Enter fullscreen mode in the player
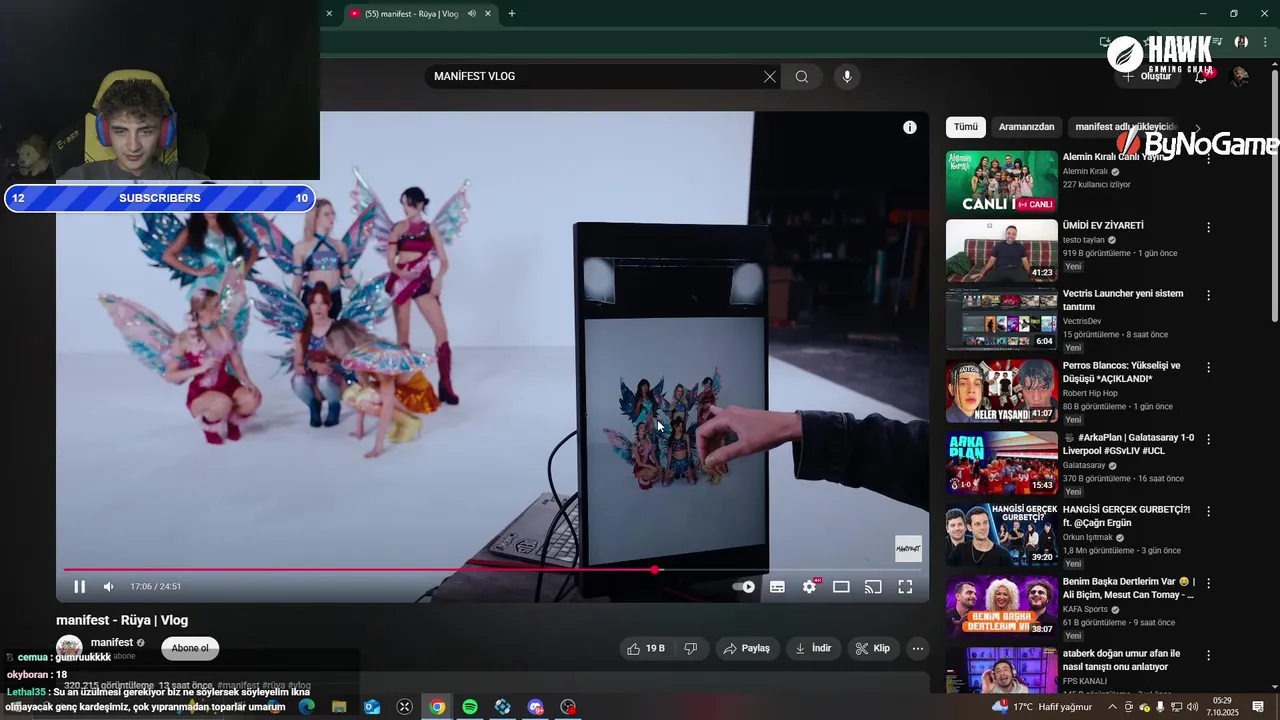Screen dimensions: 1280x720 point(905,587)
